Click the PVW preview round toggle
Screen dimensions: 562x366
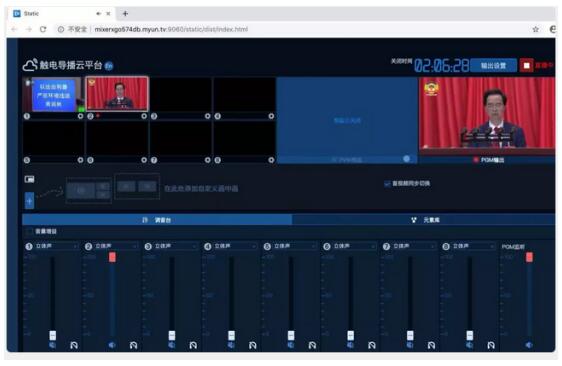click(406, 159)
